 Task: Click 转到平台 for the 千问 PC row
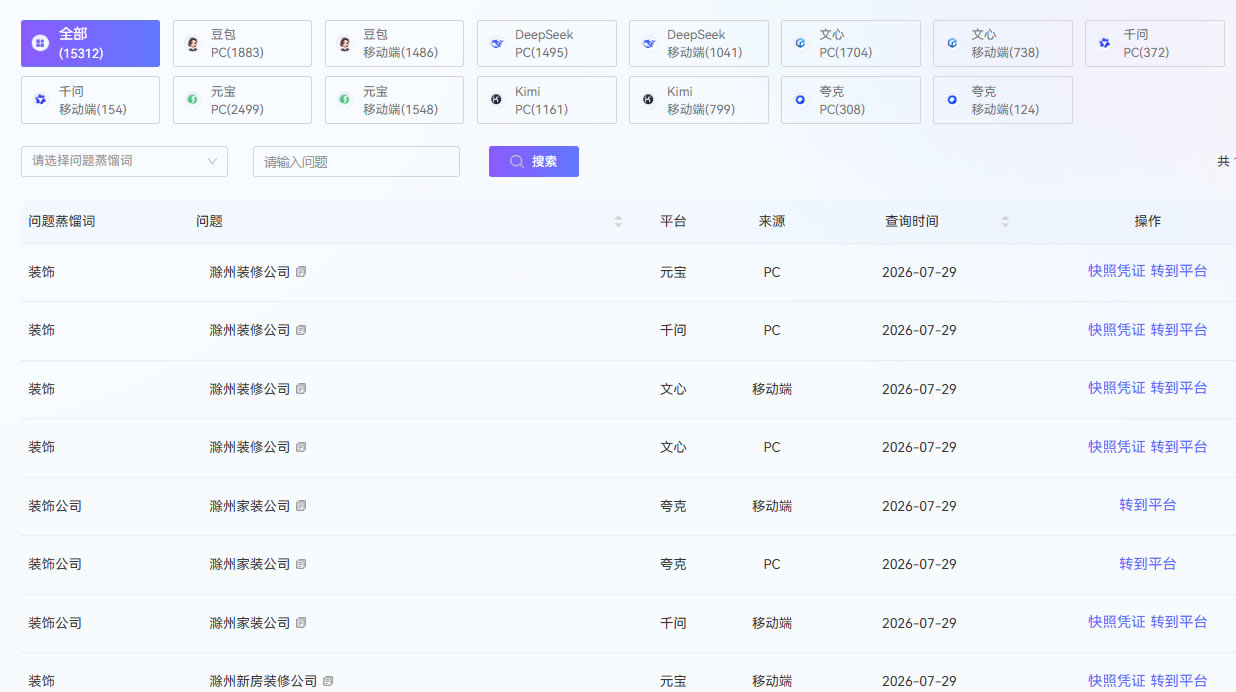(1179, 329)
